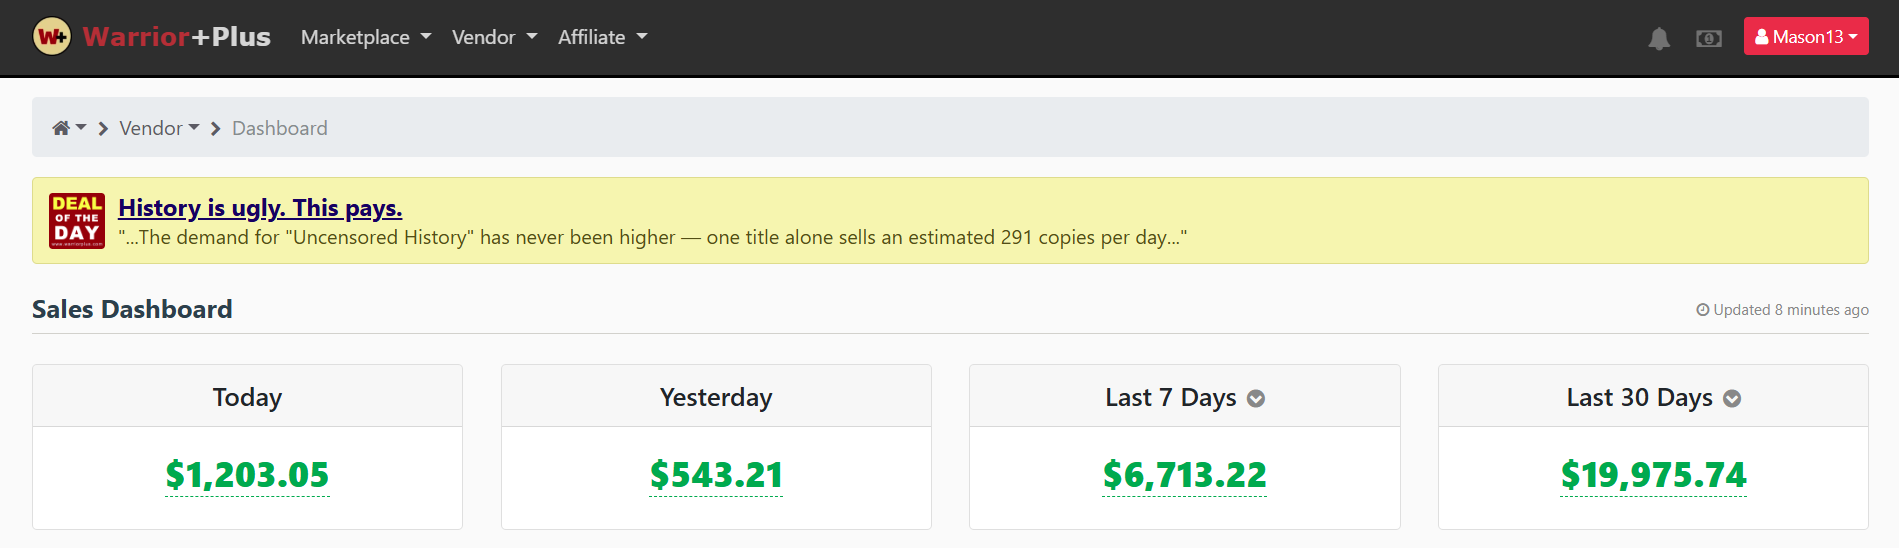Click the Deal of the Day badge
The image size is (1899, 548).
click(x=77, y=220)
